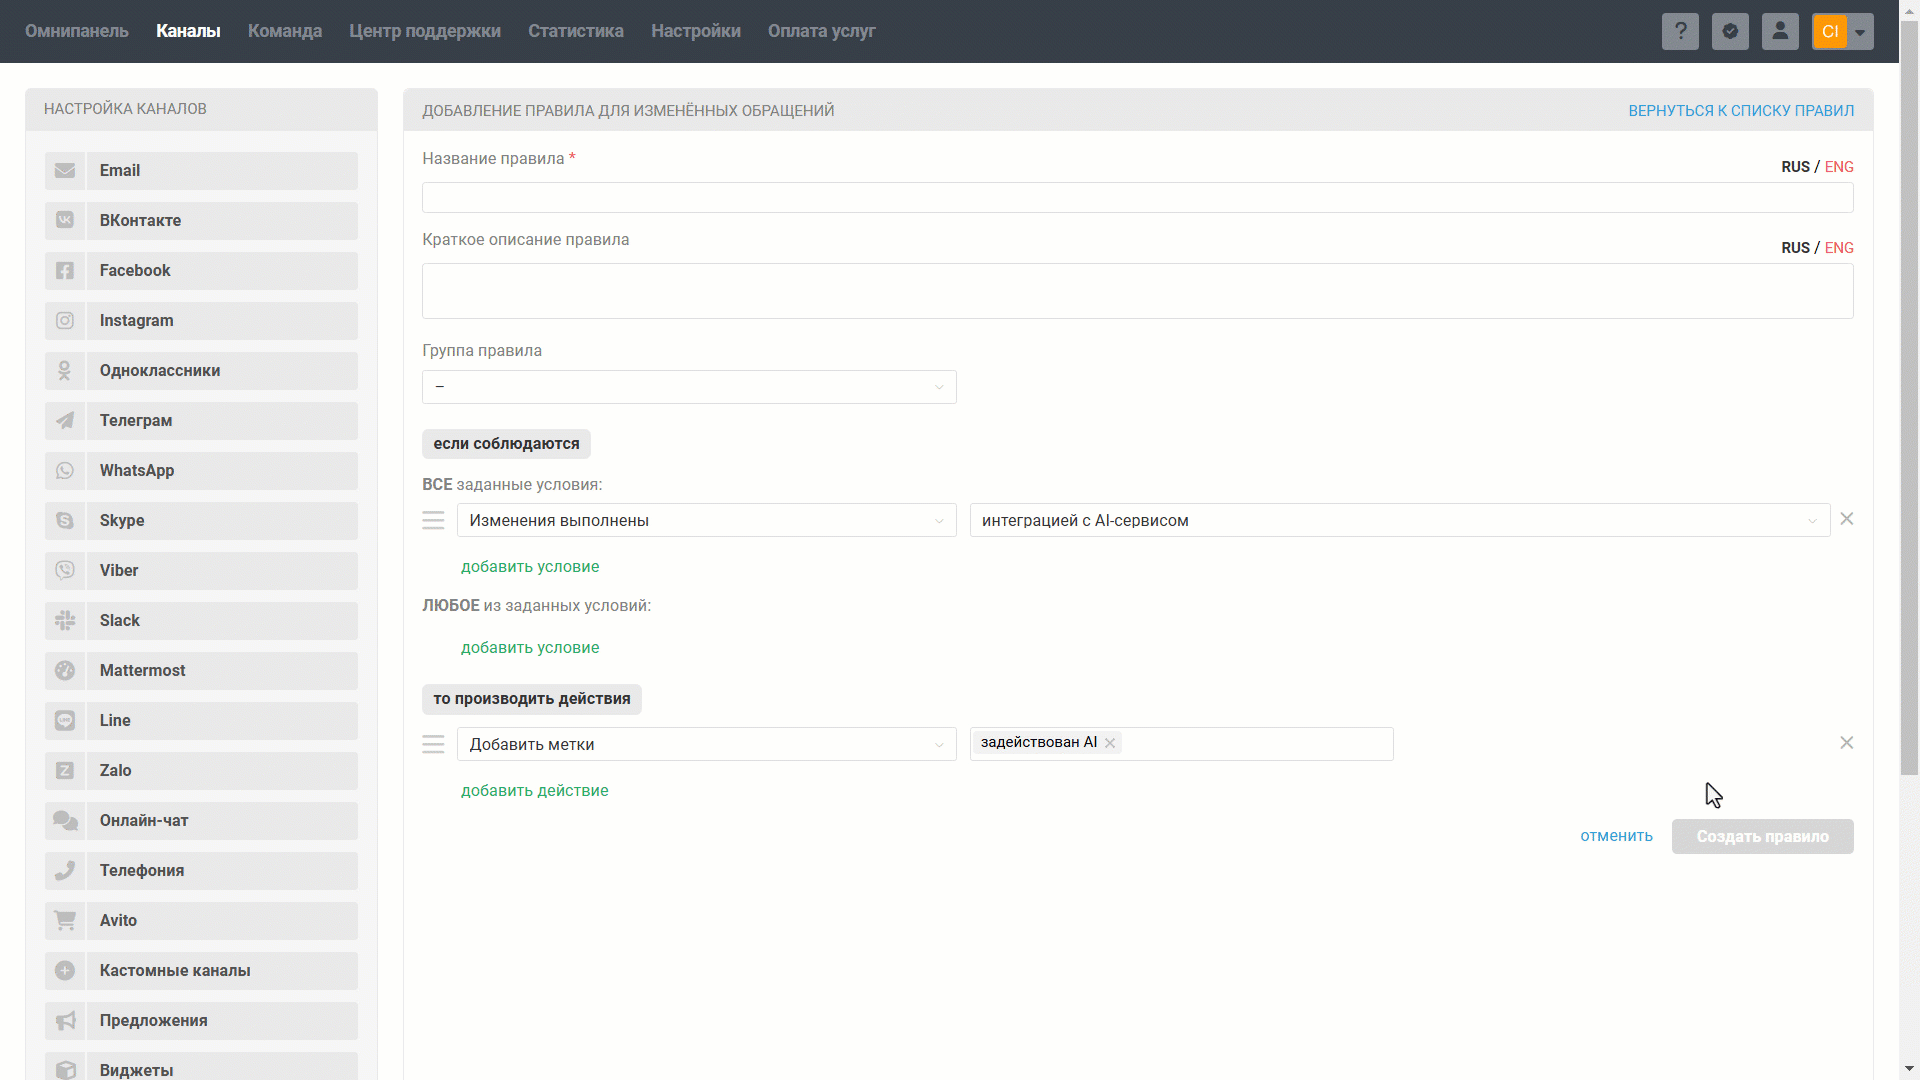This screenshot has width=1920, height=1080.
Task: Open the 'интеграцией с AI-сервисом' dropdown
Action: (1399, 520)
